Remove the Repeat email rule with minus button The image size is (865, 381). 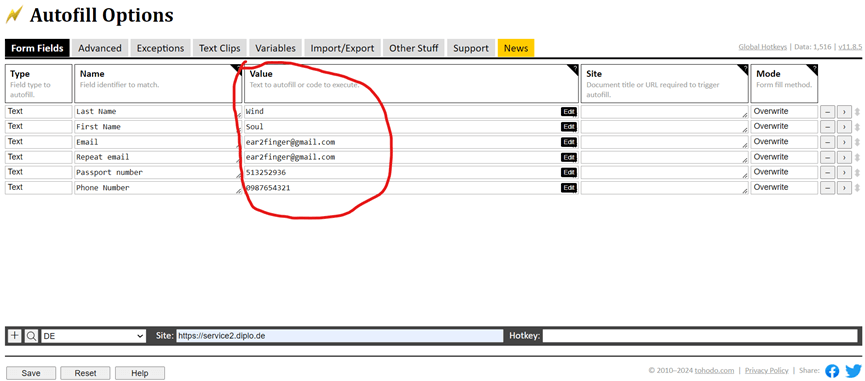pos(827,157)
